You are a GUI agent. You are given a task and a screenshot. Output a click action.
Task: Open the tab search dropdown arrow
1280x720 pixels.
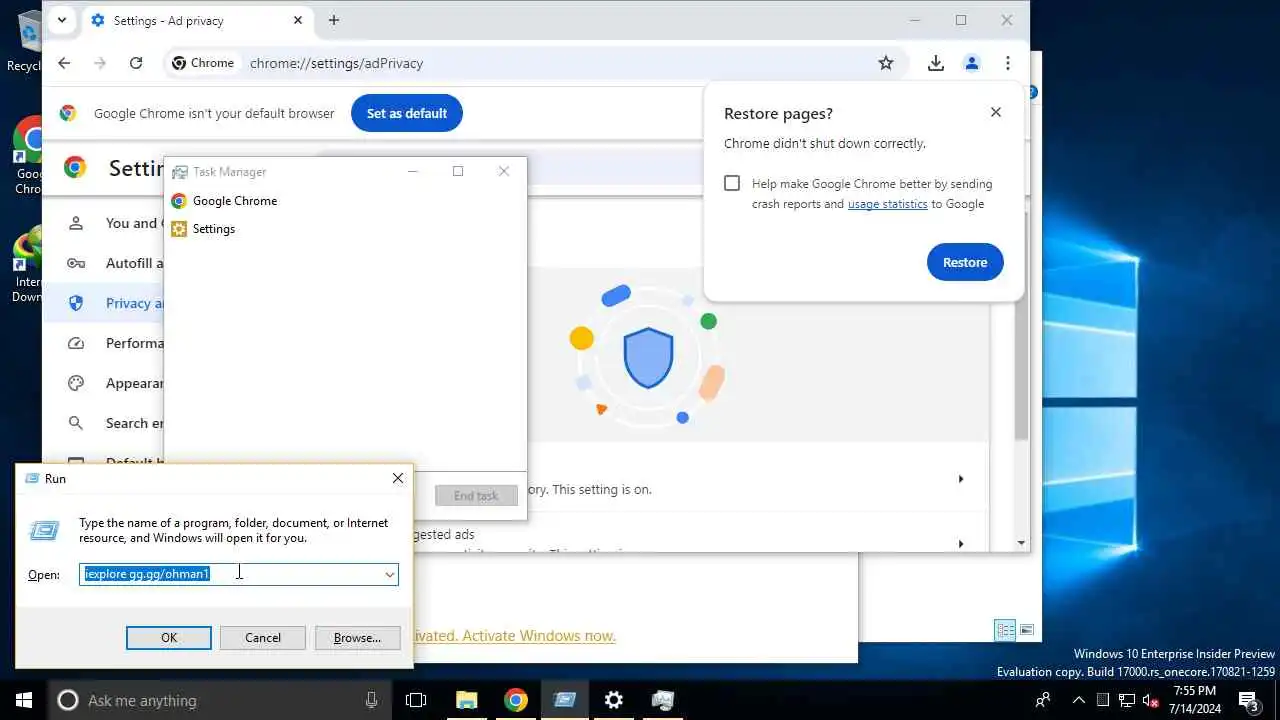click(62, 20)
